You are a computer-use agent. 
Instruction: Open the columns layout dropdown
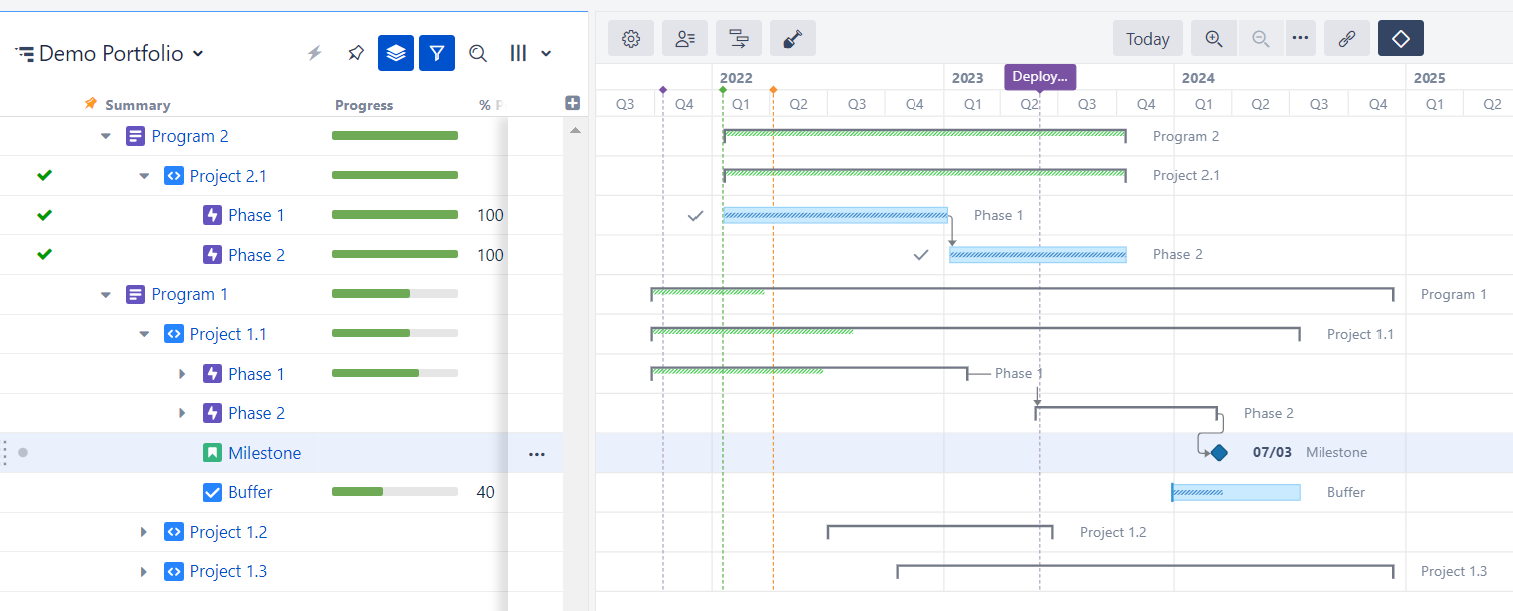coord(531,53)
